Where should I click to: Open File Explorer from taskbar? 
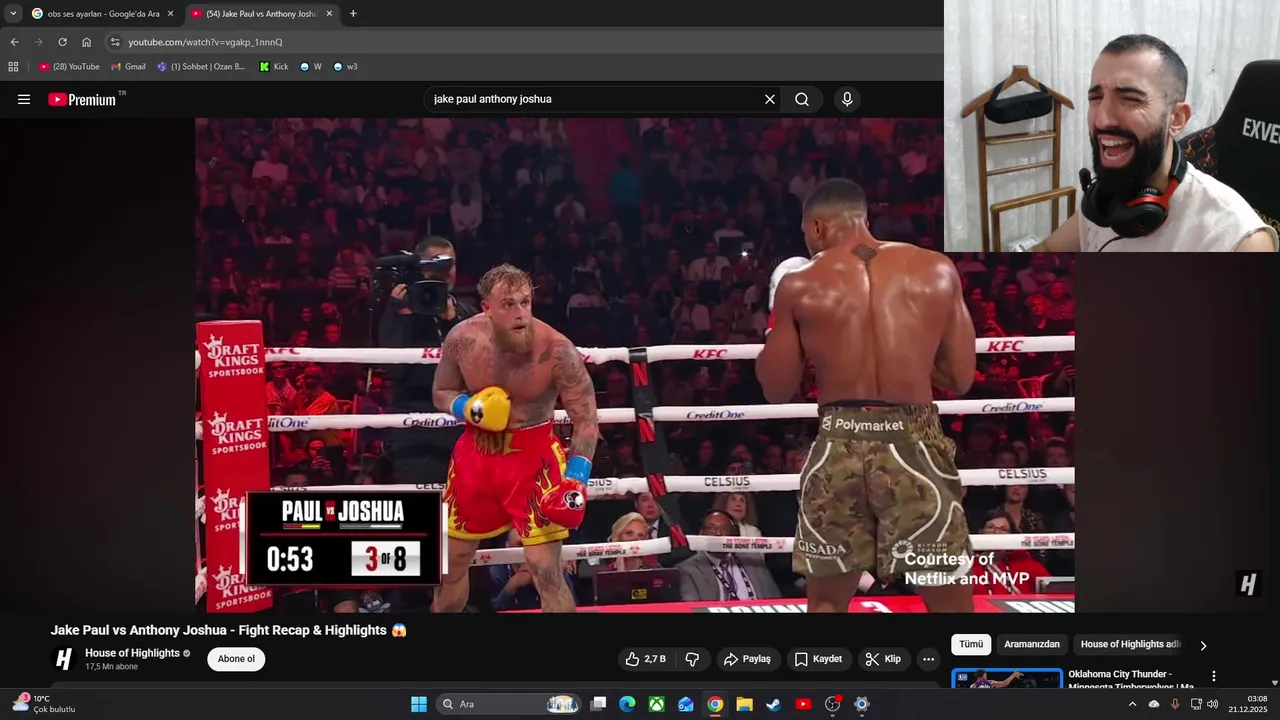pos(744,704)
